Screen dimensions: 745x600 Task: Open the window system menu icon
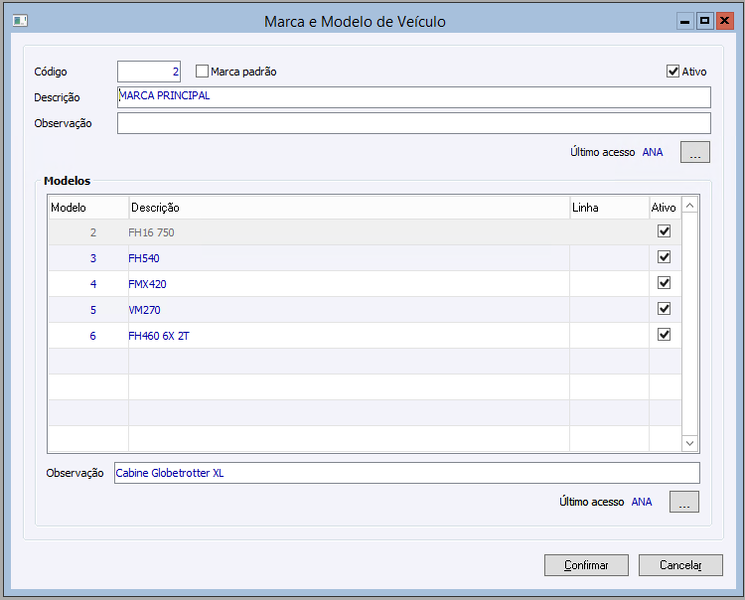[x=20, y=21]
